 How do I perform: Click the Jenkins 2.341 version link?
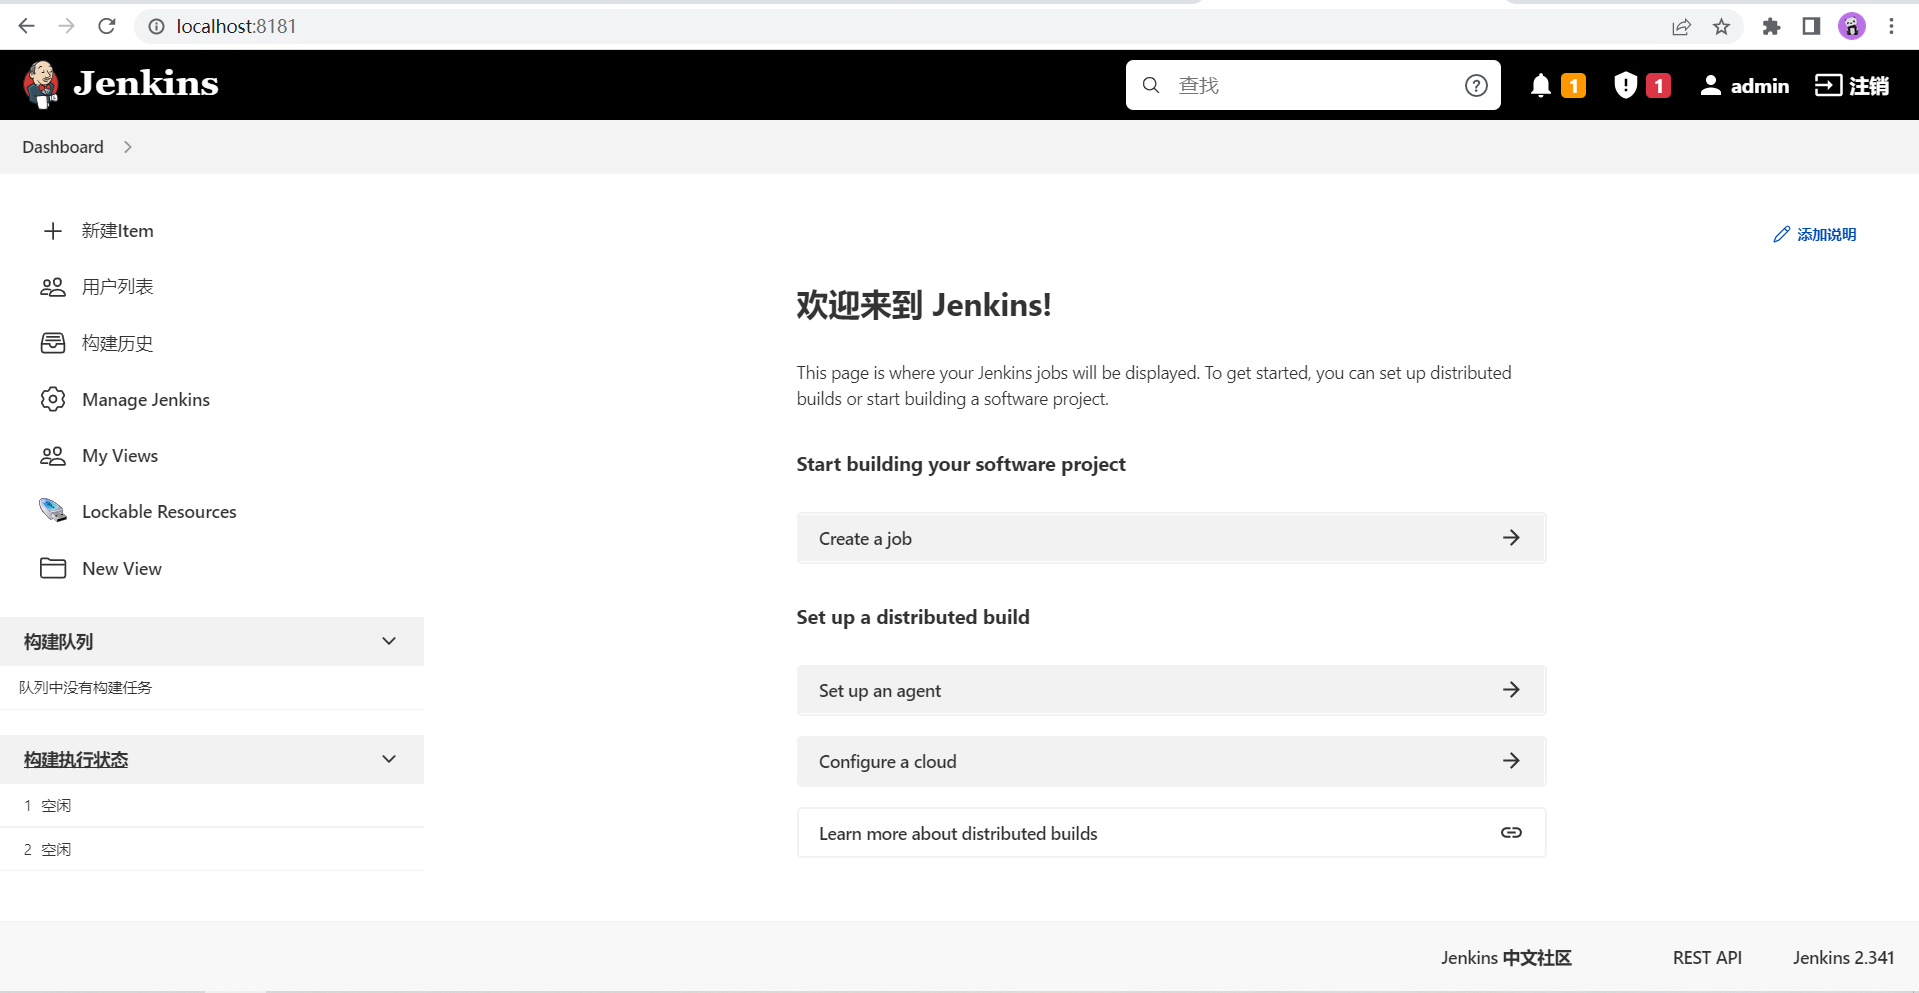[1843, 957]
